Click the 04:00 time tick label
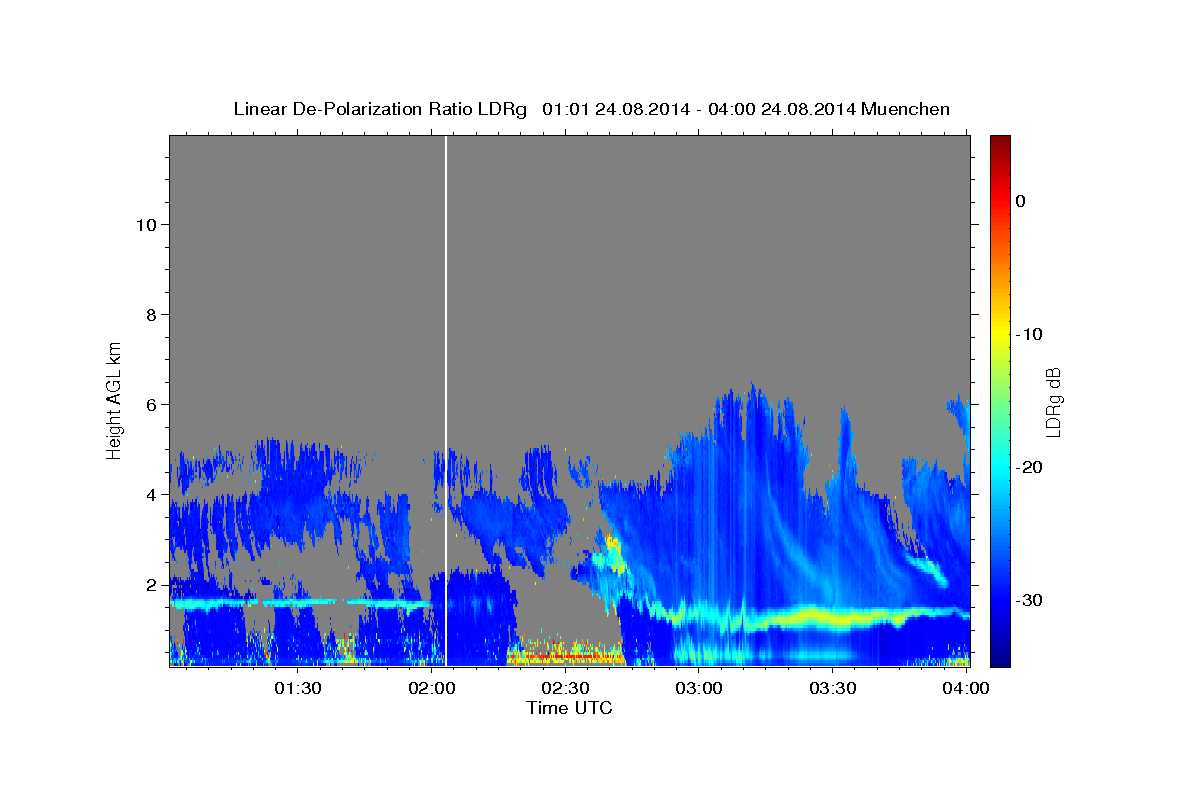Screen dimensions: 1200x800 (966, 688)
